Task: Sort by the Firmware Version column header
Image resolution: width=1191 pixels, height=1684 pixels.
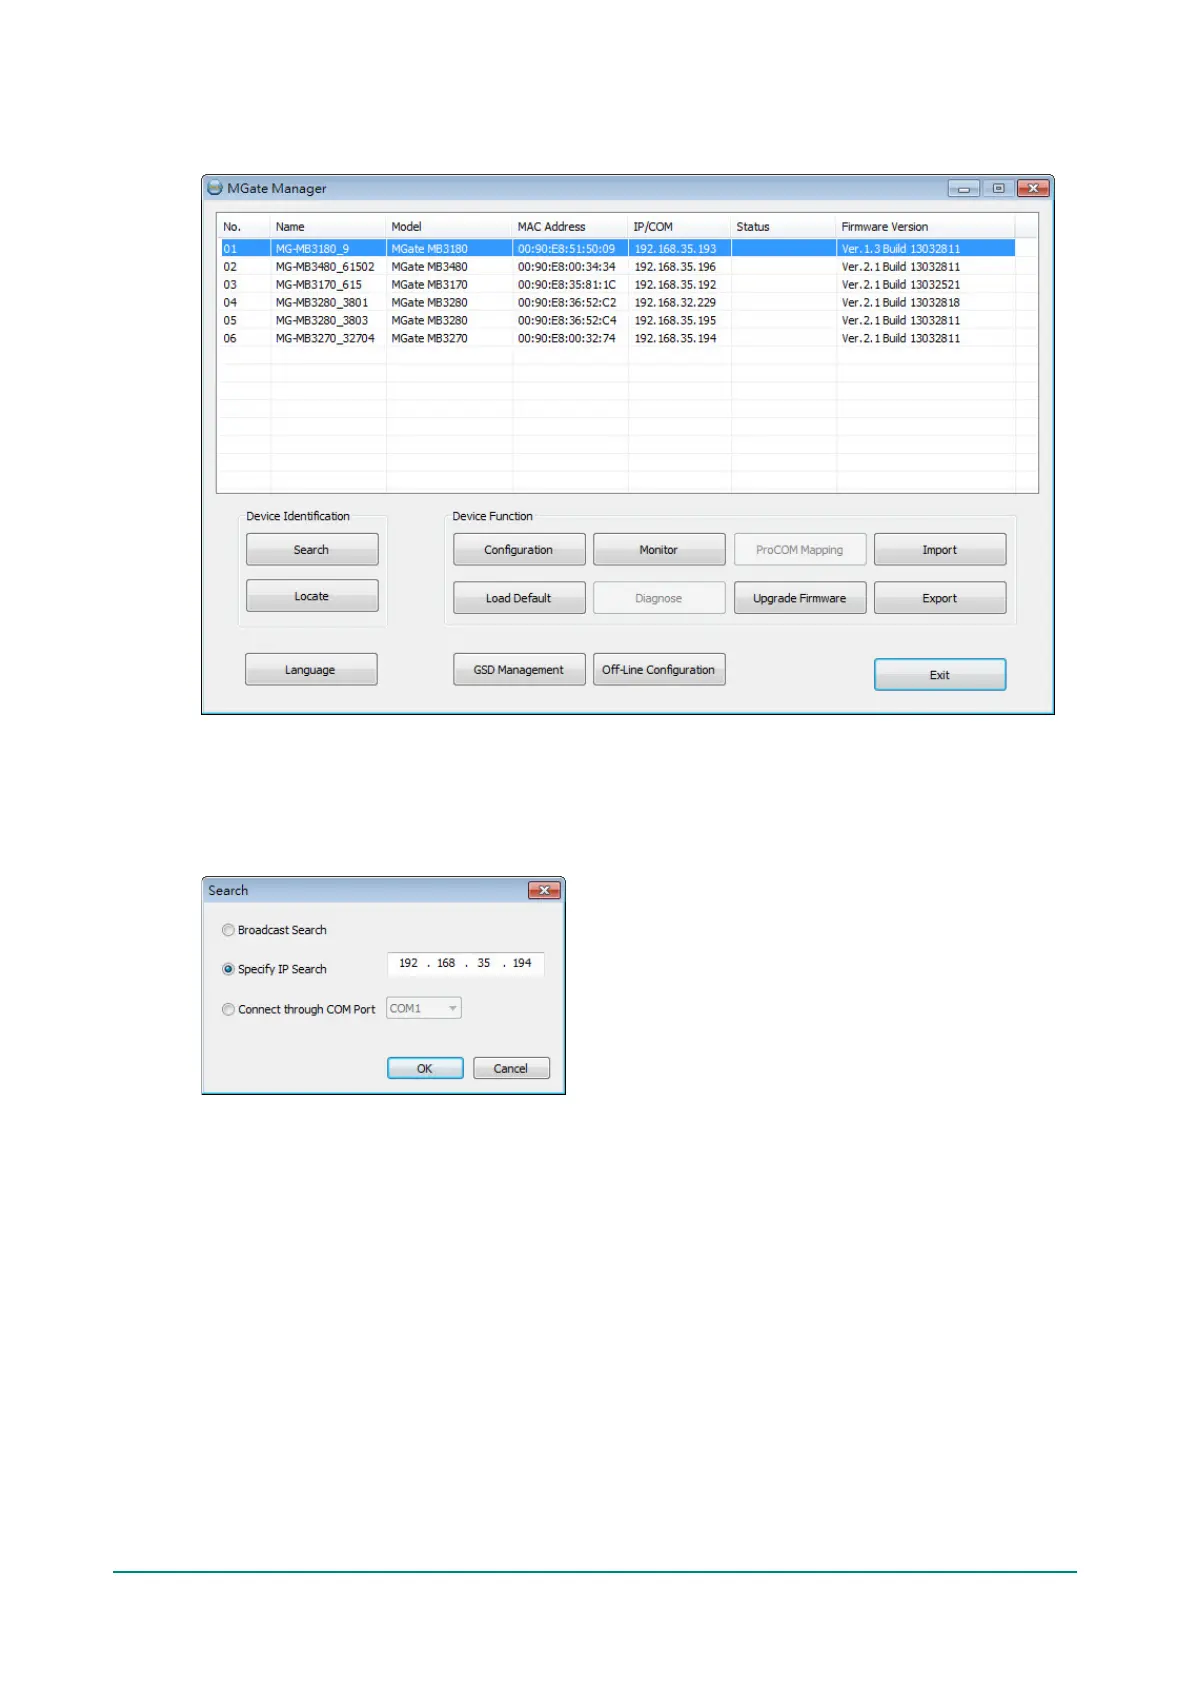Action: point(926,227)
